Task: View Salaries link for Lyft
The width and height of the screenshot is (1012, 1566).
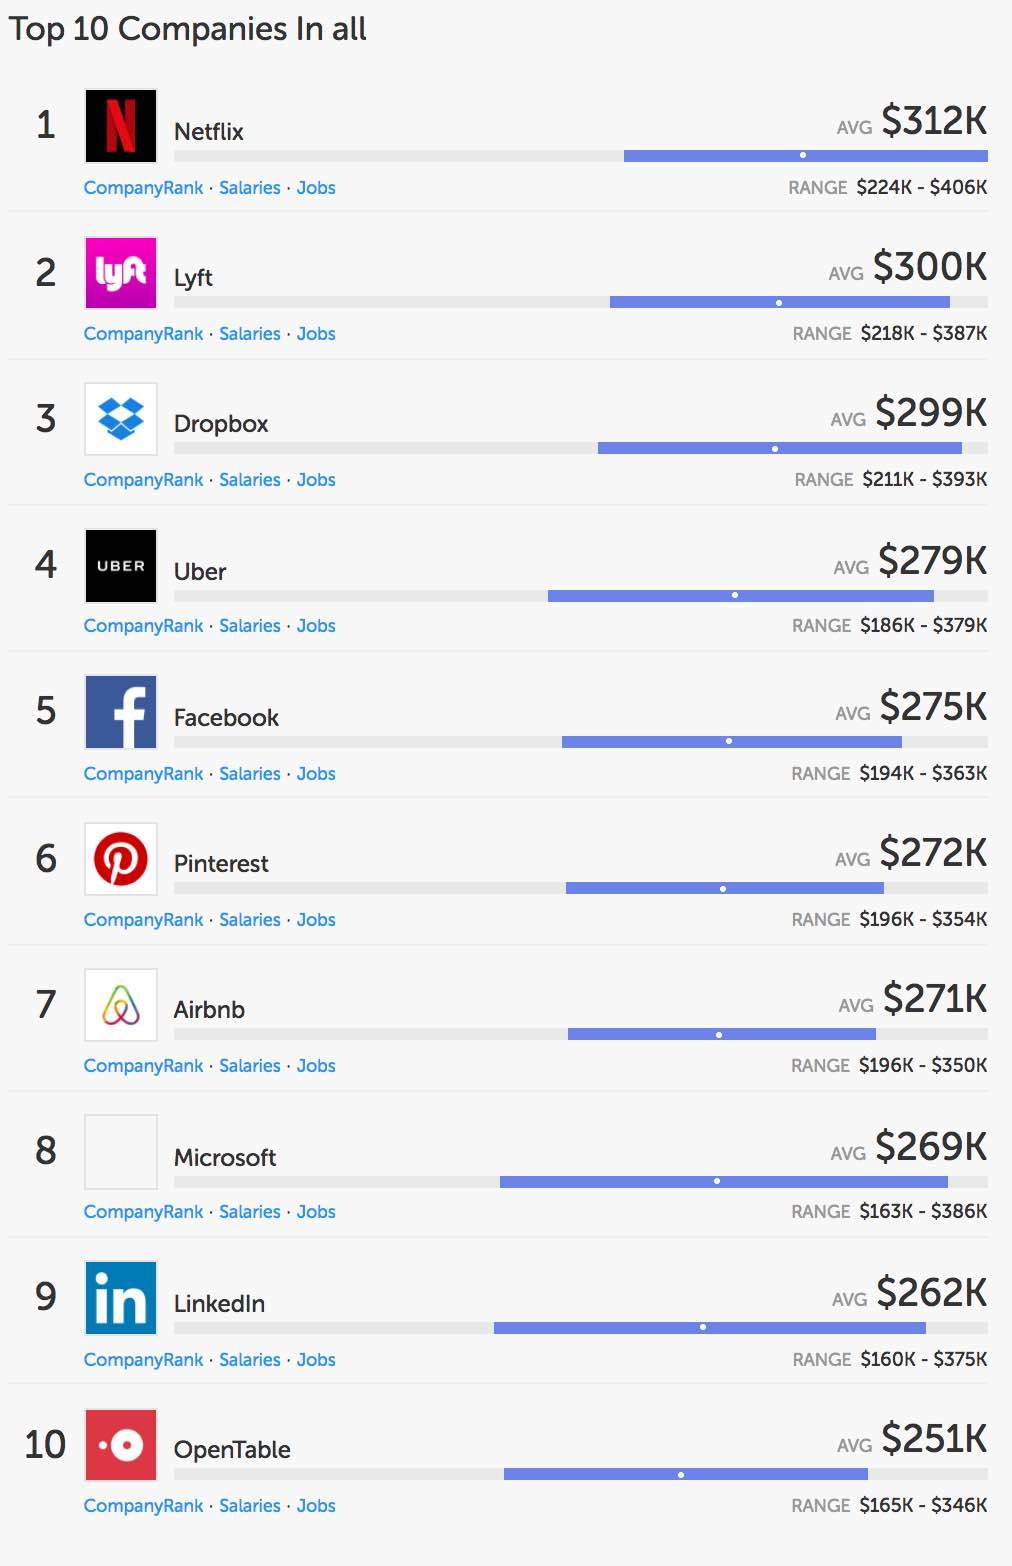Action: (x=250, y=334)
